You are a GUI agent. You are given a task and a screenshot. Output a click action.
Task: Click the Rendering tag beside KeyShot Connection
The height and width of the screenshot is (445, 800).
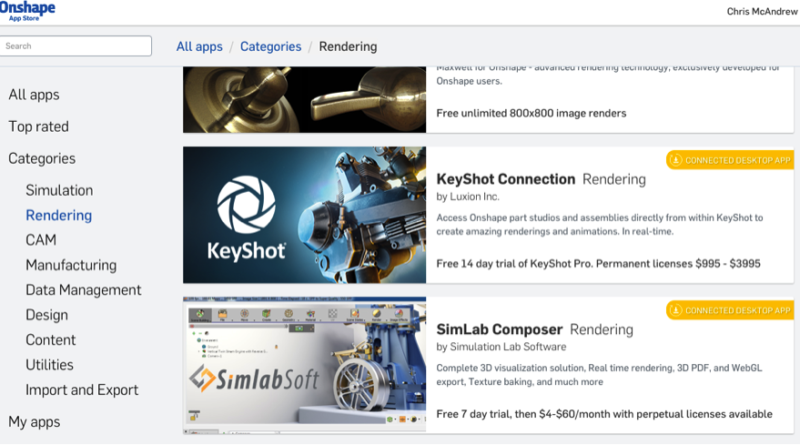[614, 179]
